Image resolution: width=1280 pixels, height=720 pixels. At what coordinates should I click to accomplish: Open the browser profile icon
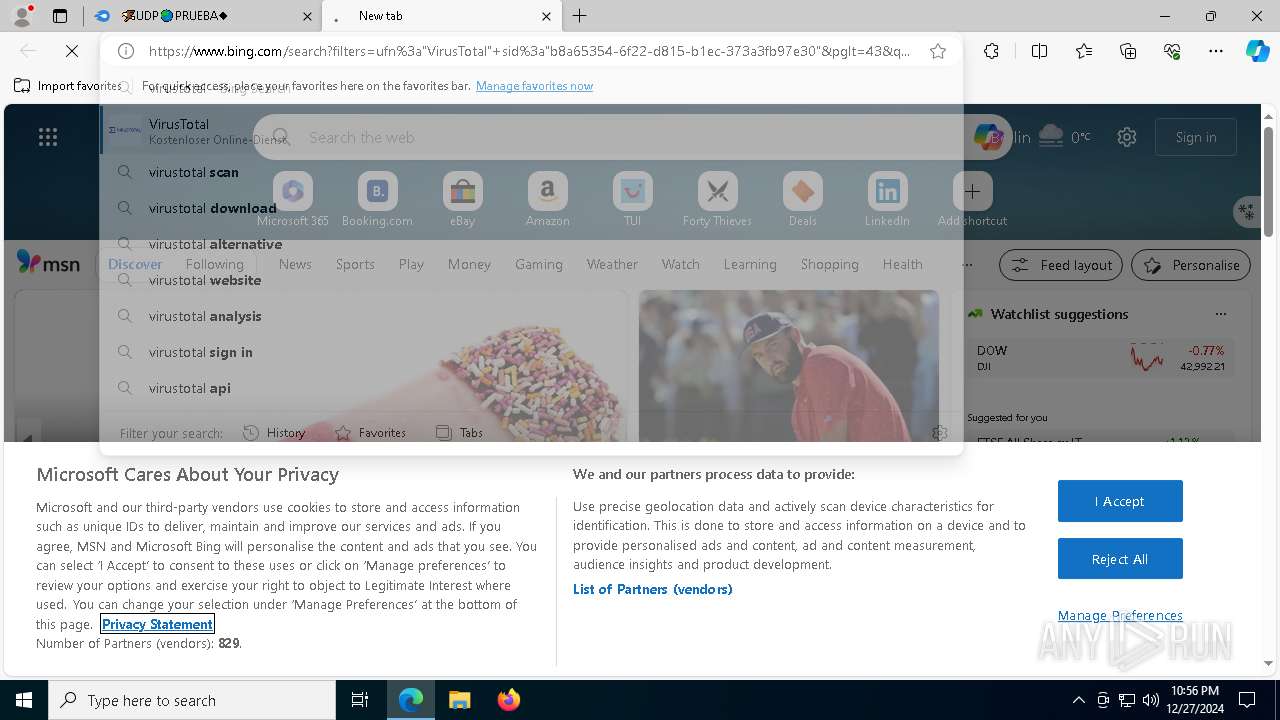[x=22, y=16]
